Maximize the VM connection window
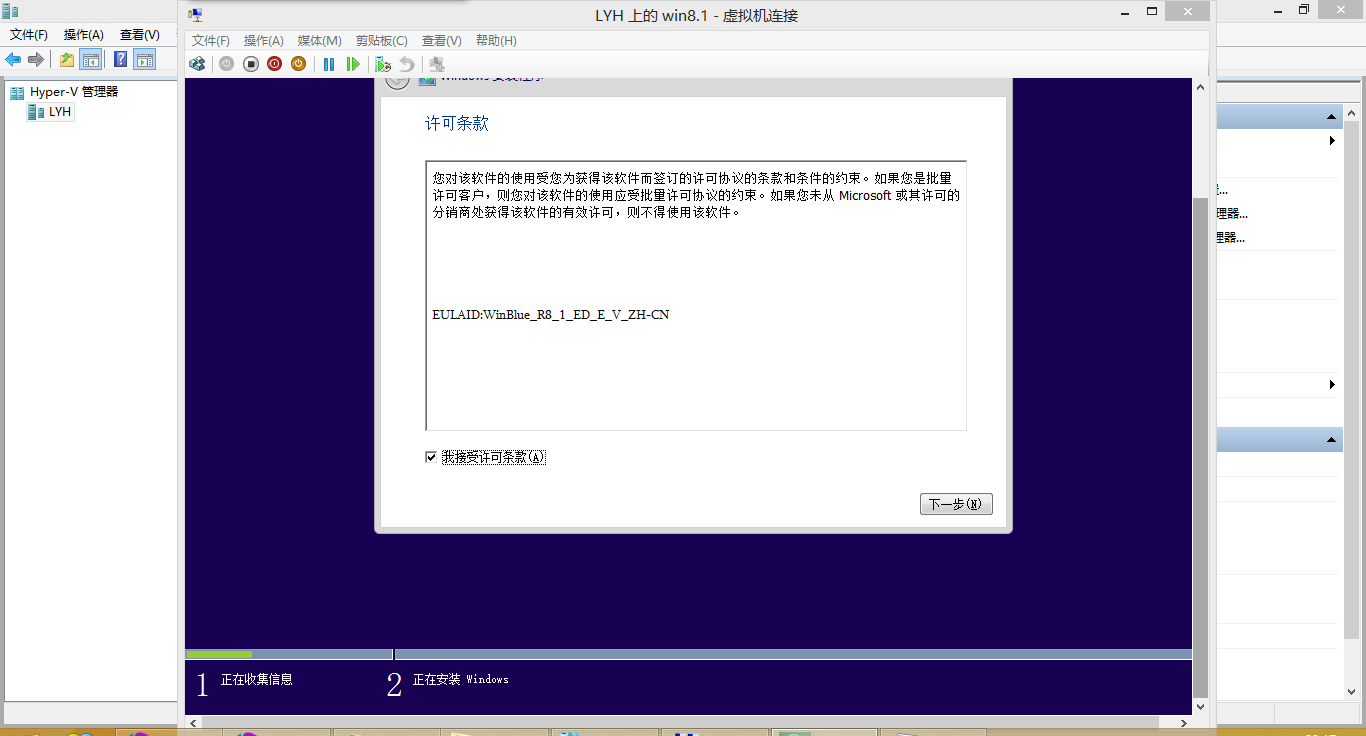This screenshot has width=1366, height=736. tap(1151, 13)
